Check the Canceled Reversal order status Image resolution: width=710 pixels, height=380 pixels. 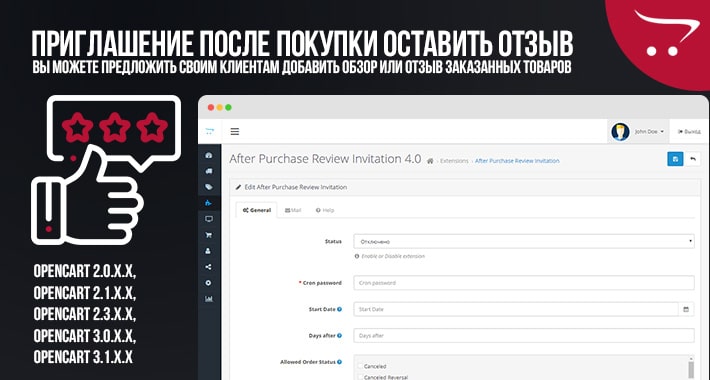(x=360, y=377)
